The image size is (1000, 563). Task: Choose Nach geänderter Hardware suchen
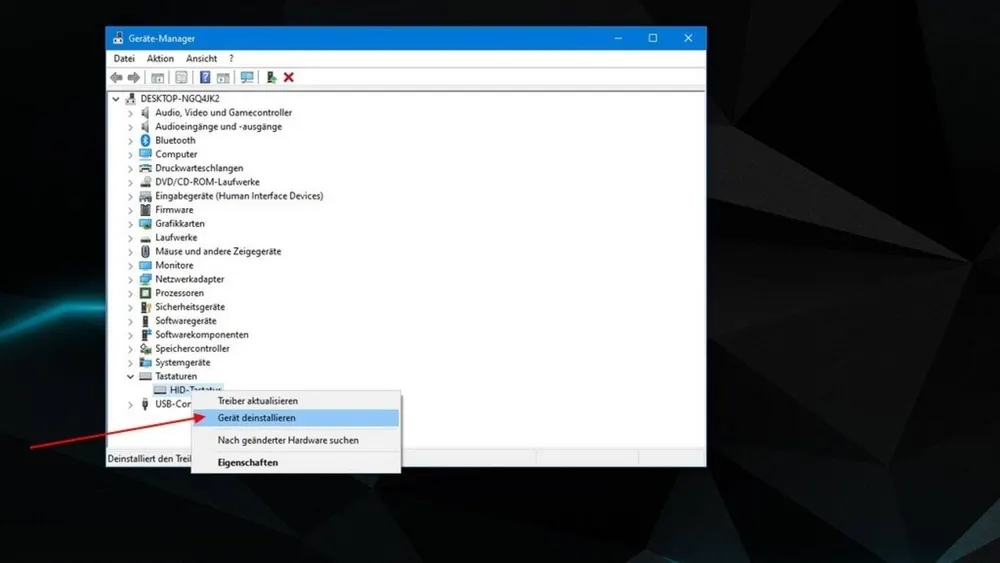(296, 441)
